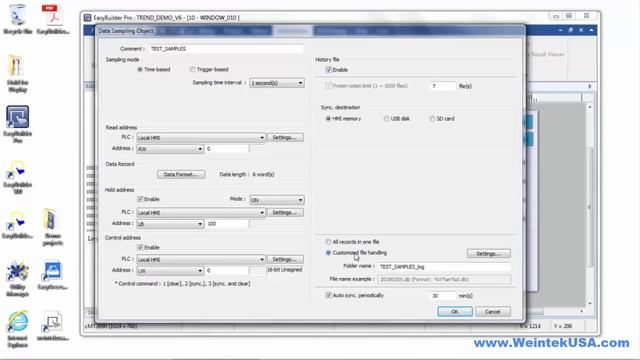640x360 pixels.
Task: Open Read address PLC dropdown
Action: coord(201,138)
